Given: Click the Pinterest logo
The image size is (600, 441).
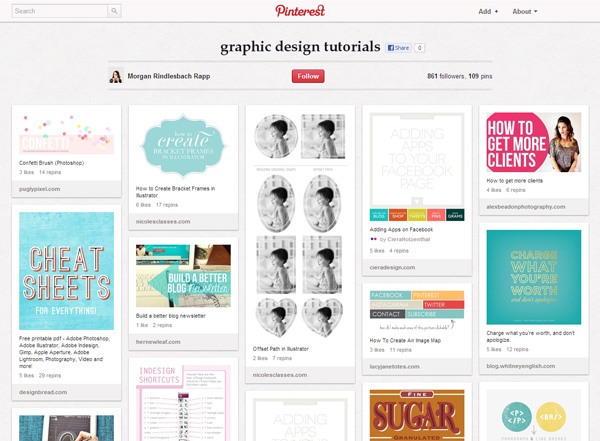Looking at the screenshot, I should (x=300, y=11).
